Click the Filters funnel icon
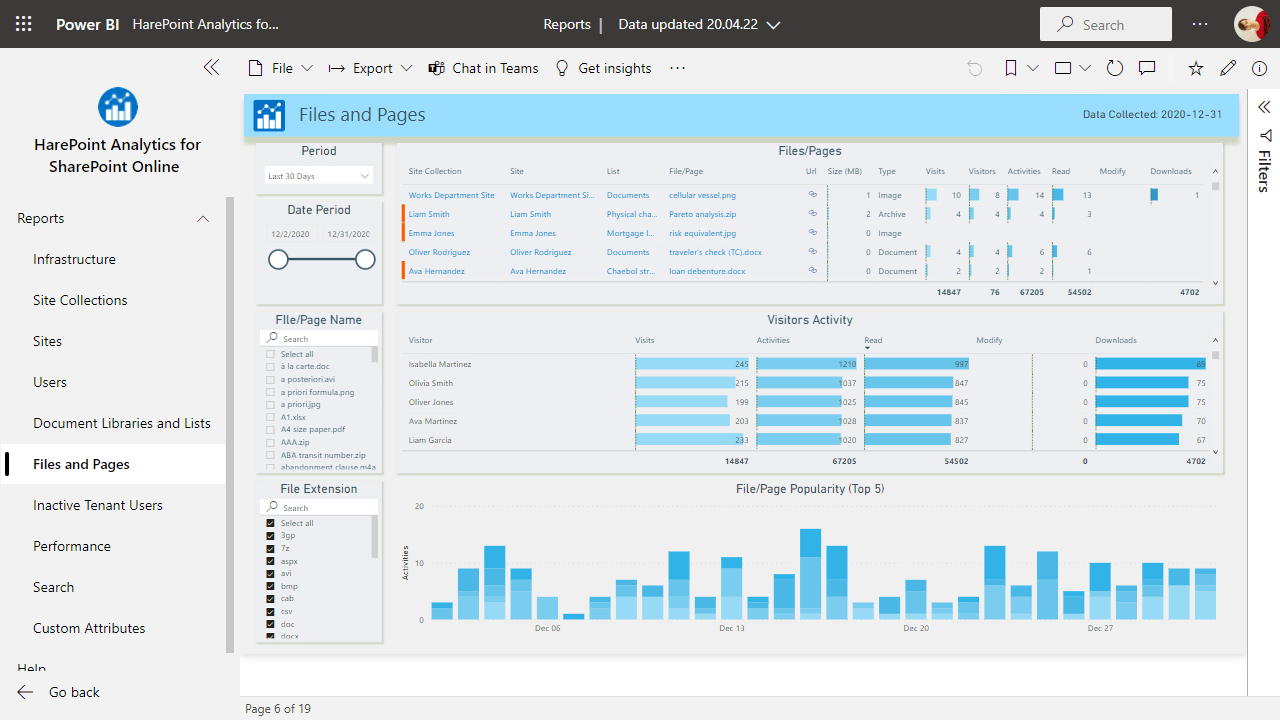Screen dimensions: 1280x720 1265,135
